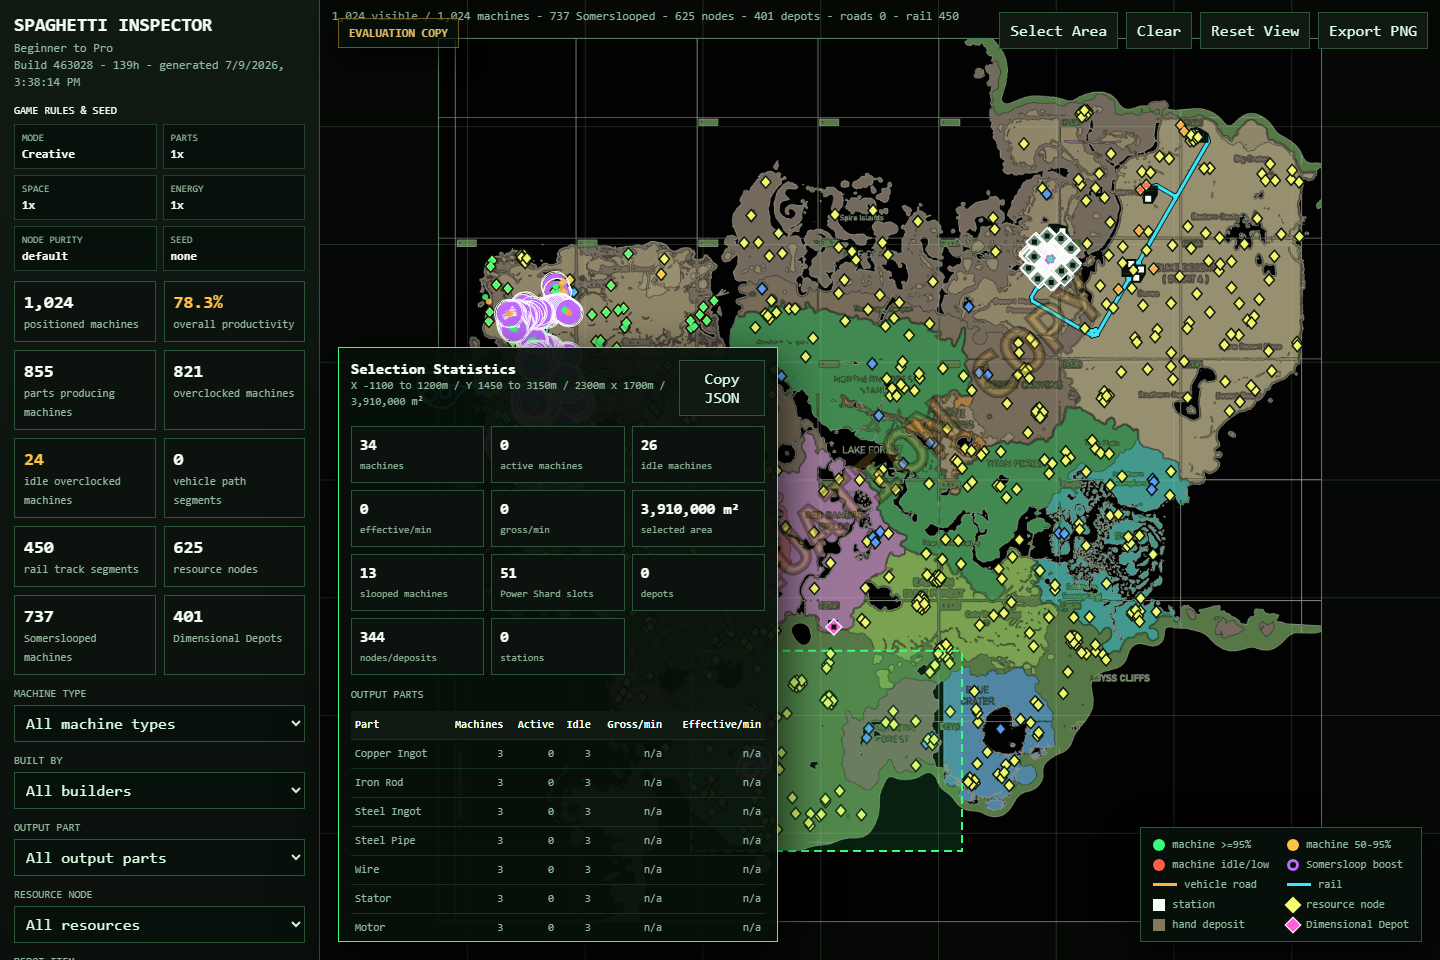The height and width of the screenshot is (960, 1440).
Task: Click the yellow resource node legend swatch
Action: (x=1293, y=905)
